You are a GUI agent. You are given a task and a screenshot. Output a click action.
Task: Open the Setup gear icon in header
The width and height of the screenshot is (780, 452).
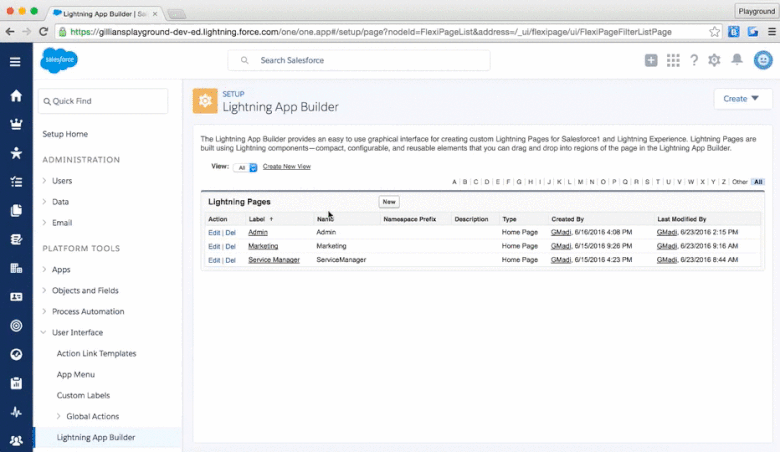714,60
